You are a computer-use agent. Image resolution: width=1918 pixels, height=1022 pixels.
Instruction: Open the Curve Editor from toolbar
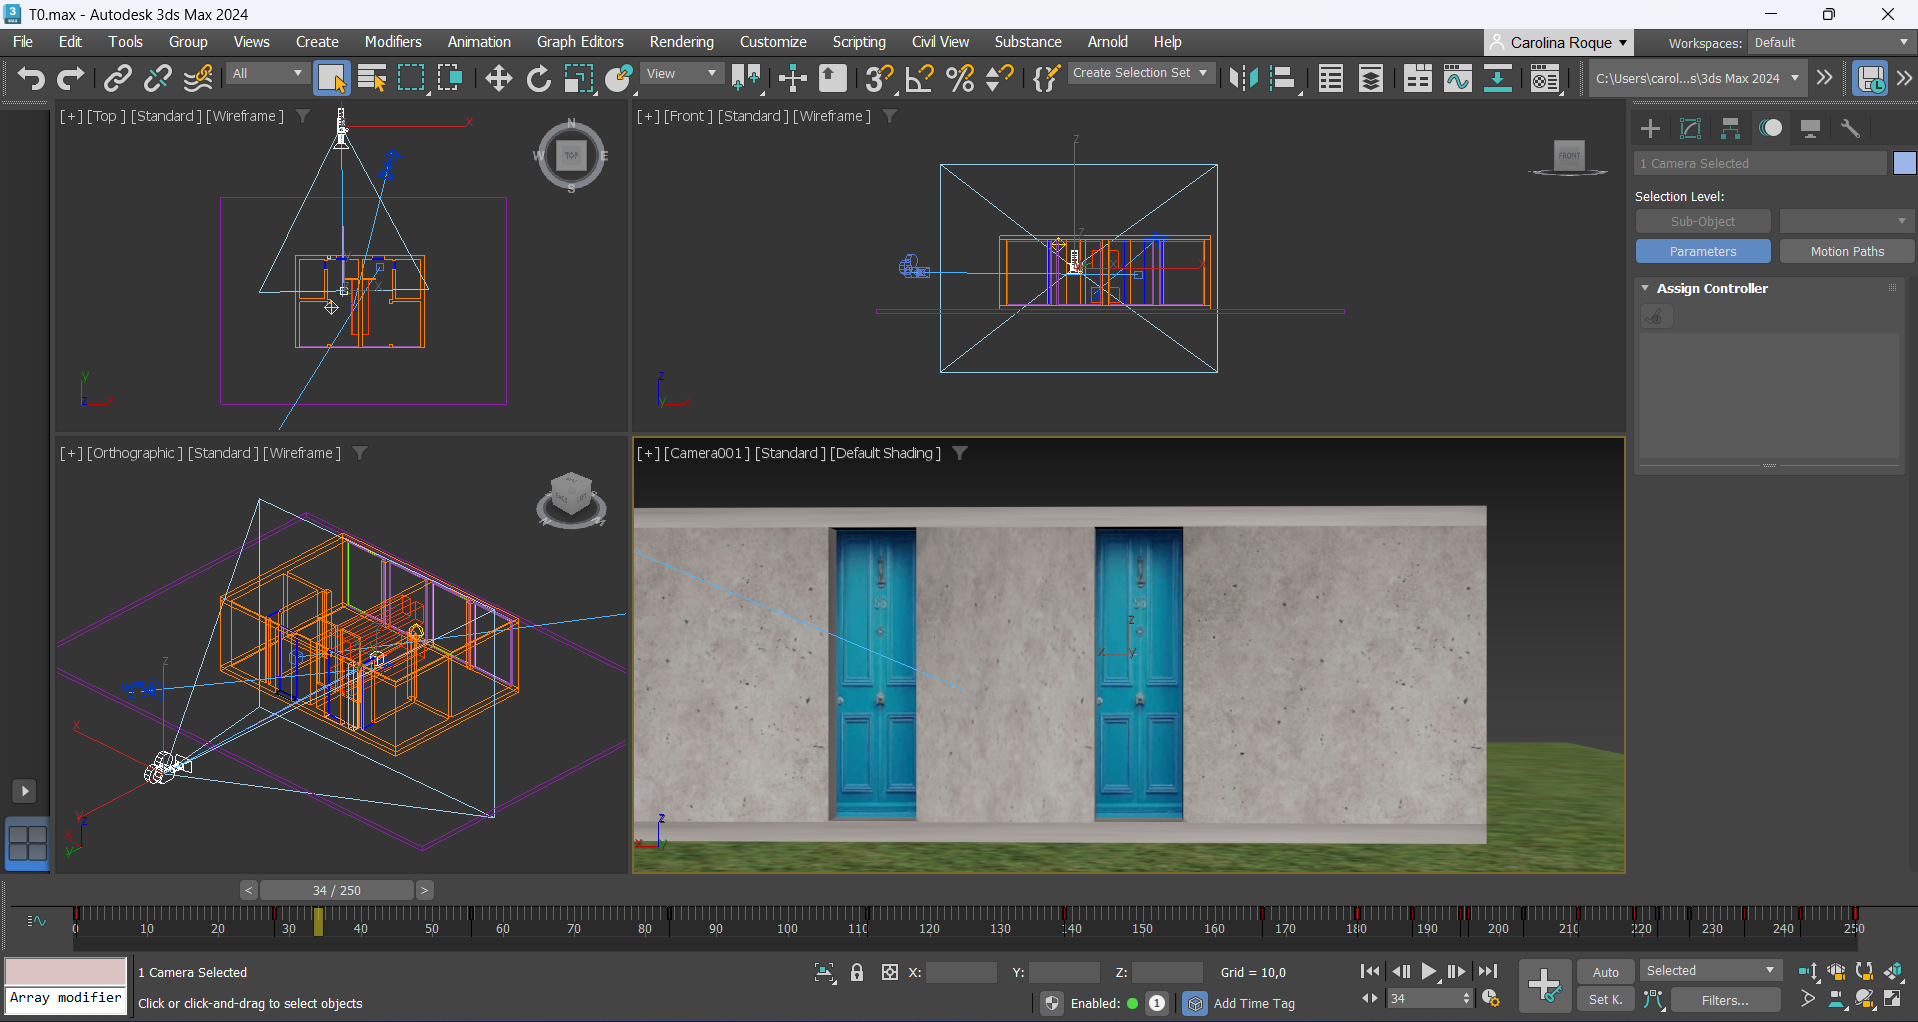click(1457, 78)
